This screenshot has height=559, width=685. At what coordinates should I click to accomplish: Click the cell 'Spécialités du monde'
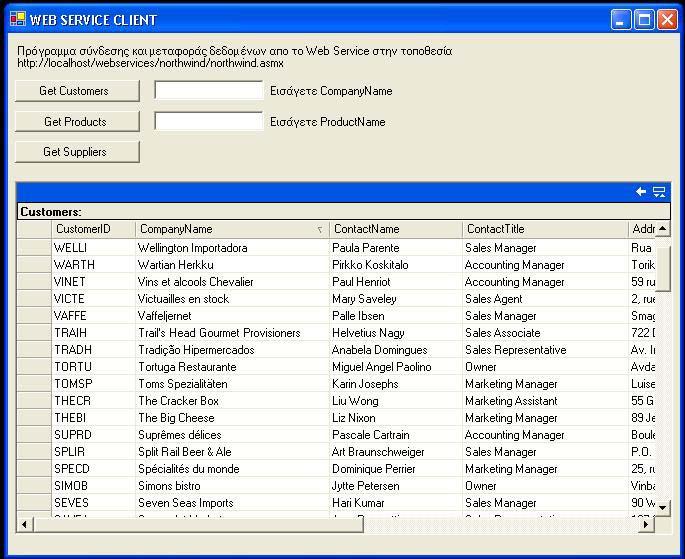pos(232,469)
